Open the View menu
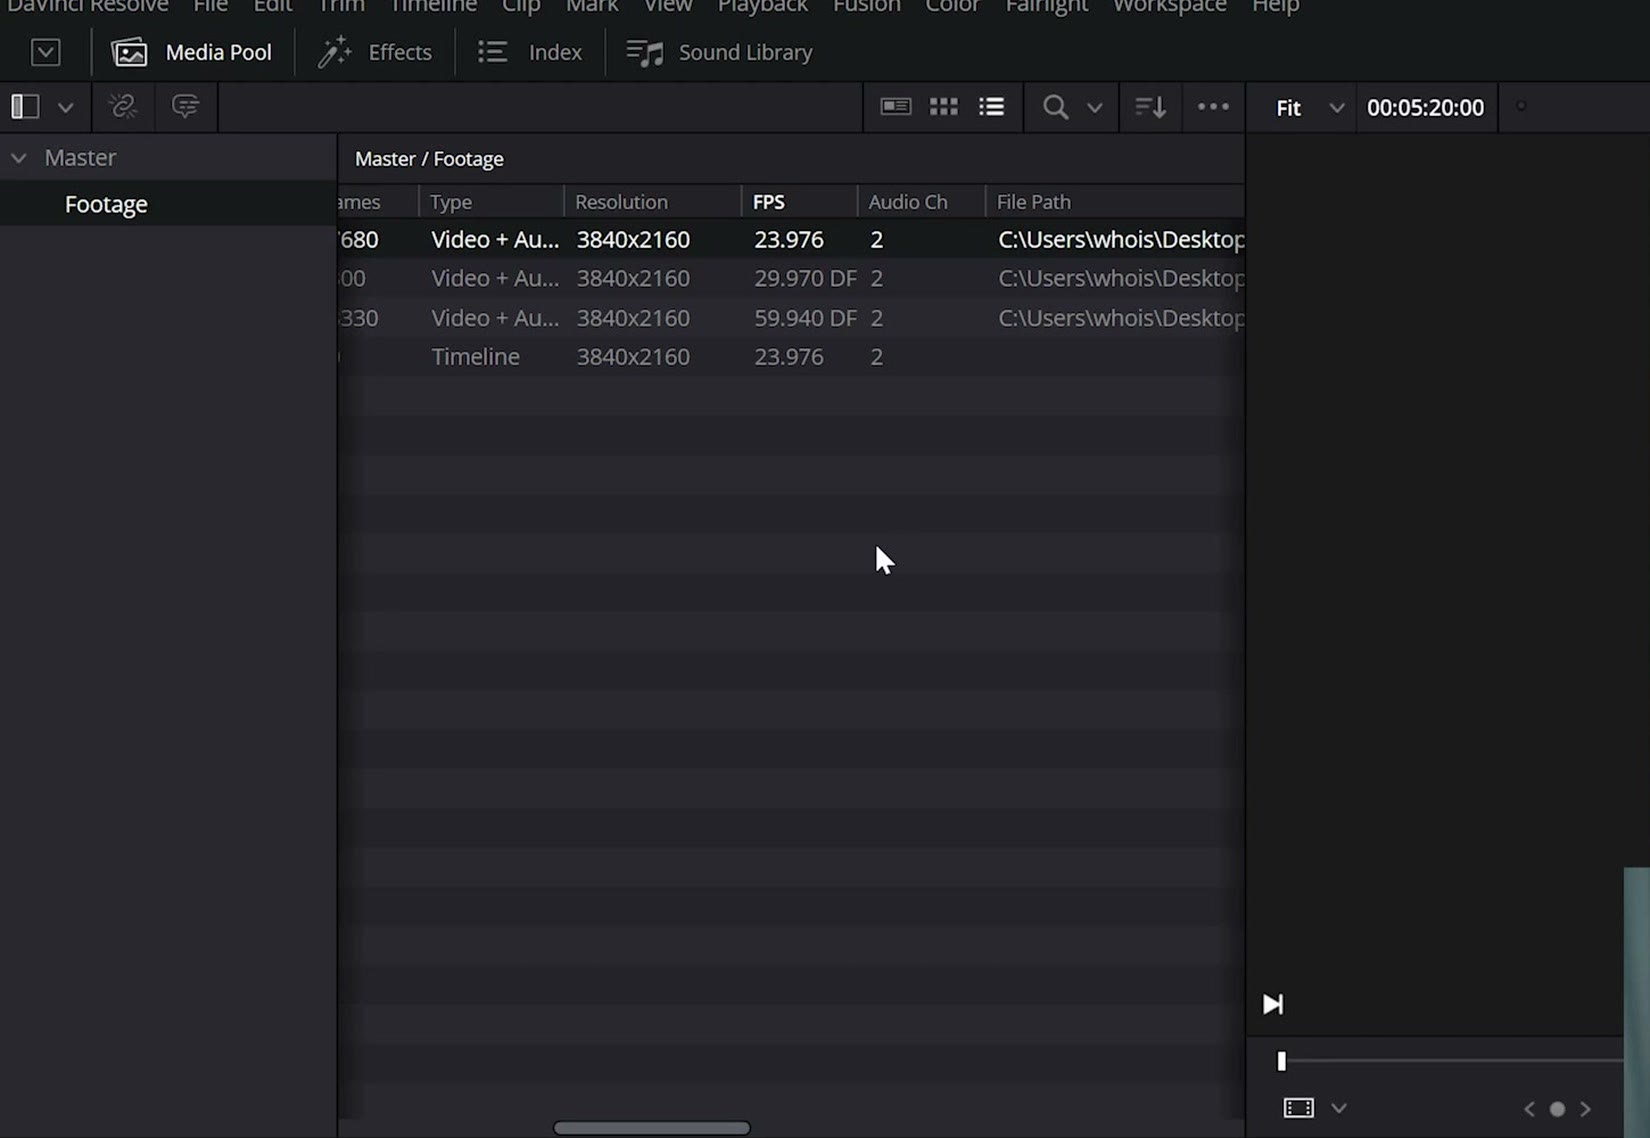The width and height of the screenshot is (1650, 1138). tap(668, 6)
